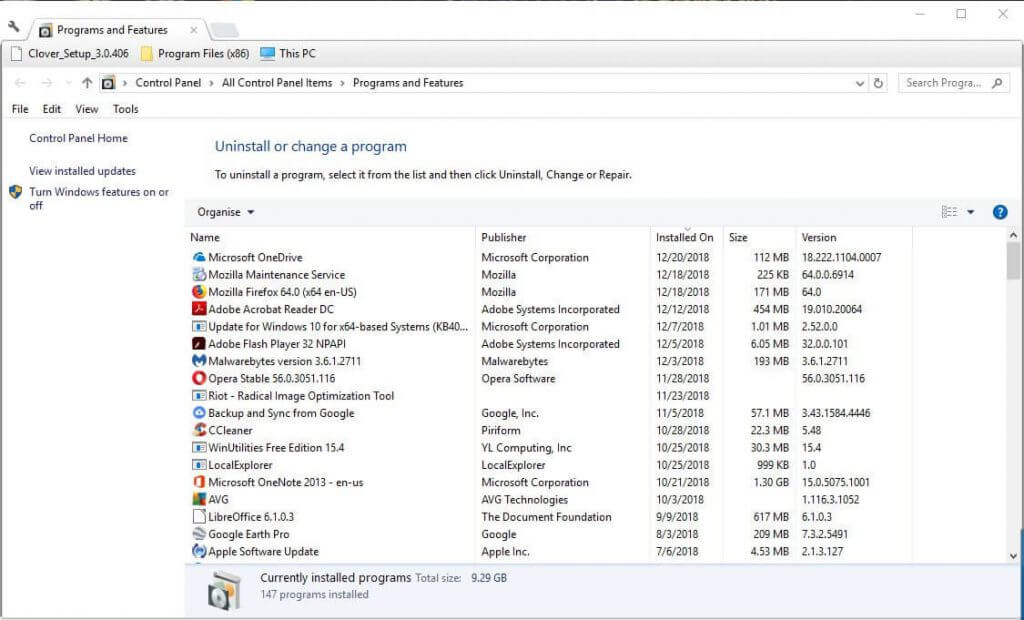Click the Backup and Sync from Google icon
Screen dimensions: 1024x620
pyautogui.click(x=199, y=413)
